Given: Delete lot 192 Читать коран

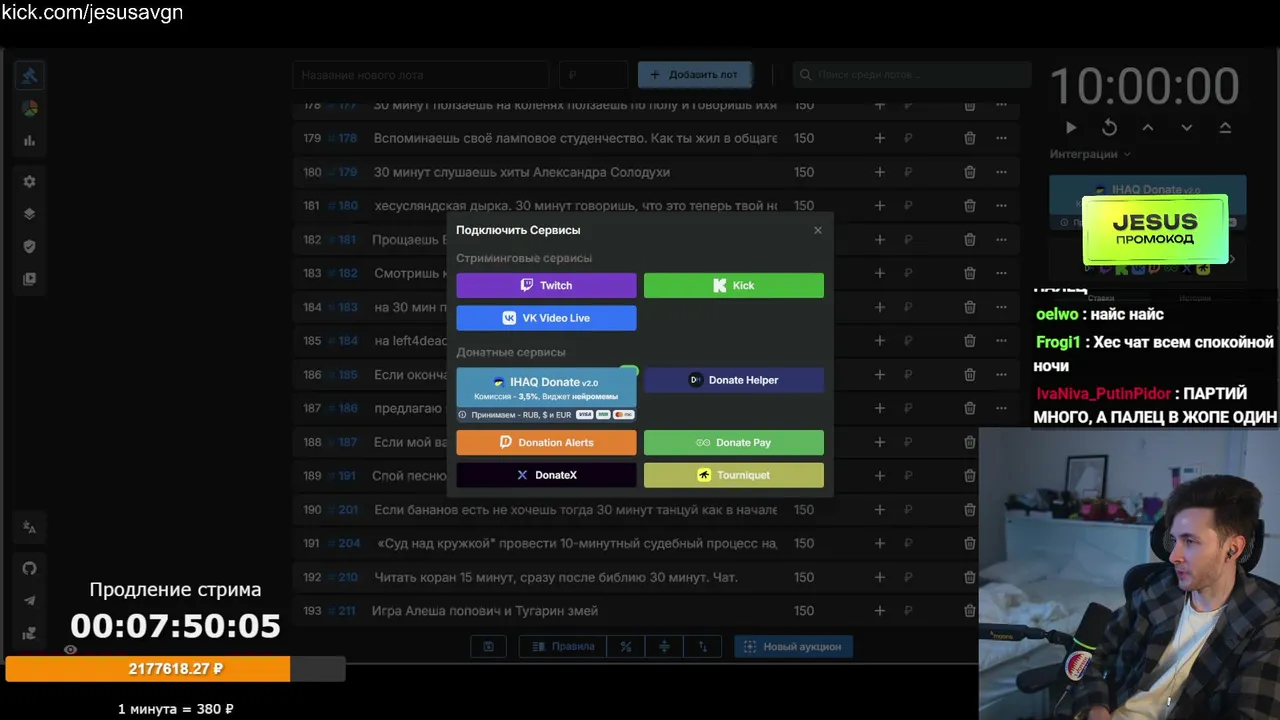Looking at the screenshot, I should click(x=969, y=577).
